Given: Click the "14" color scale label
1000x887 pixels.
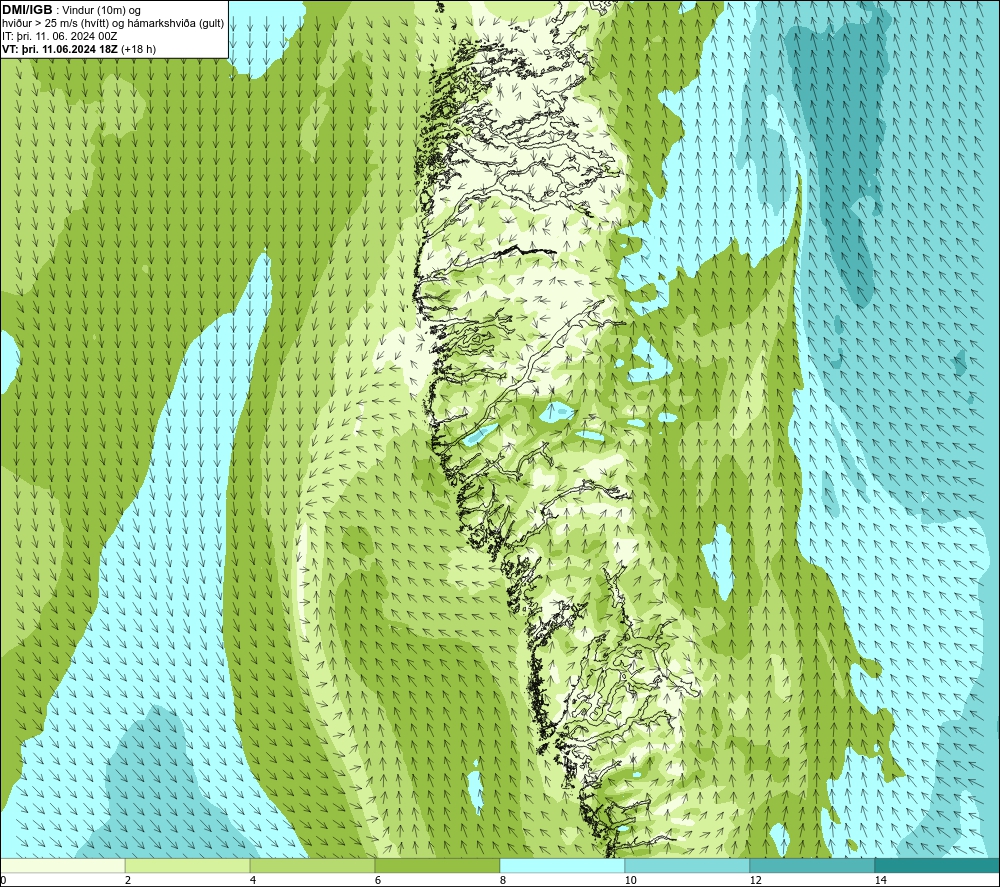Looking at the screenshot, I should pos(880,881).
